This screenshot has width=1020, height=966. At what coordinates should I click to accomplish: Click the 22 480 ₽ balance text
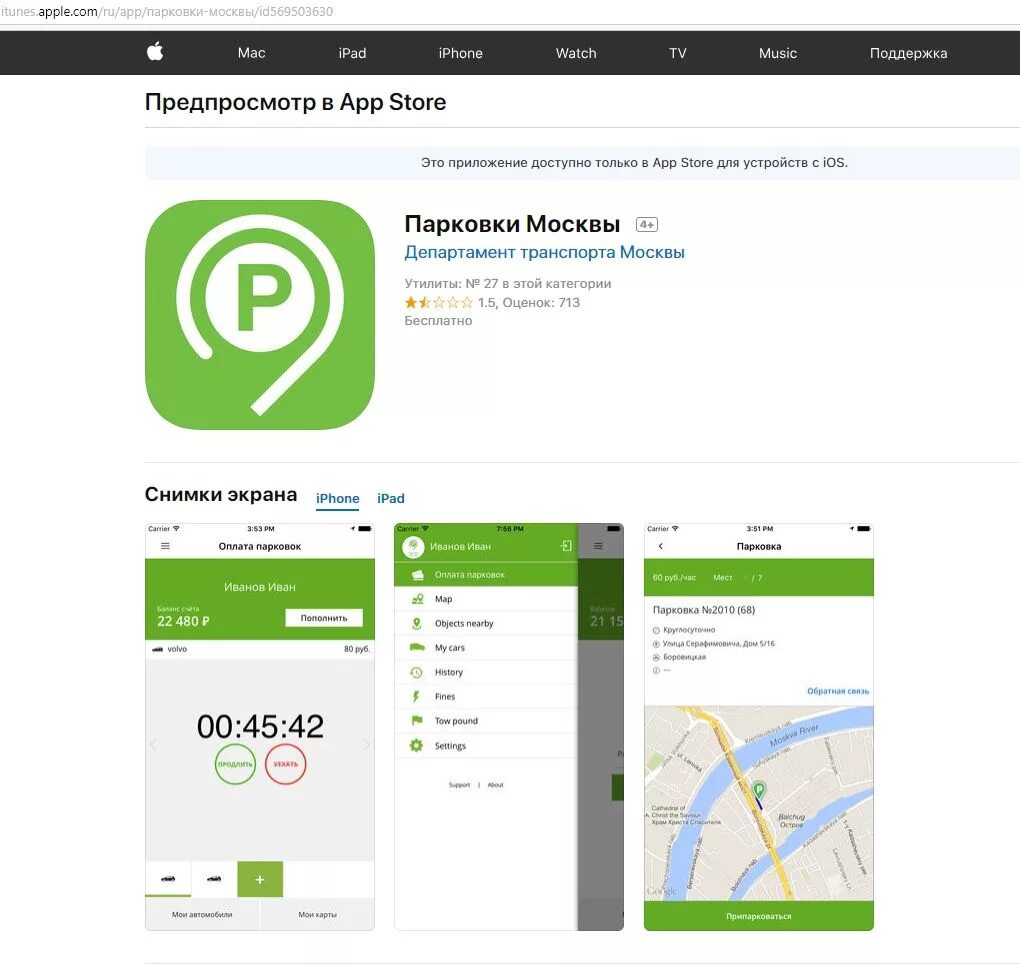(183, 621)
